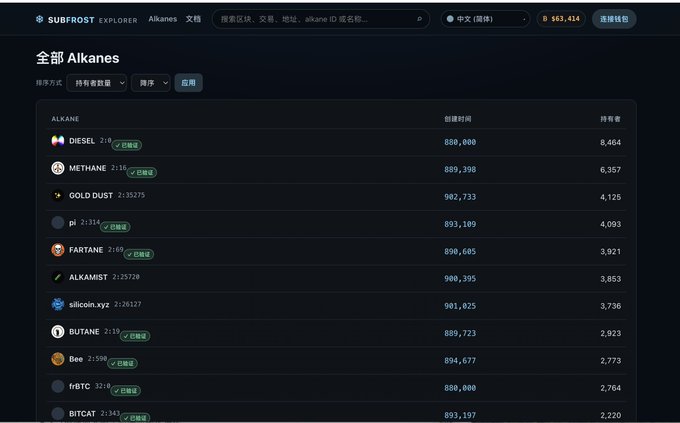Open block 880,000 in the frBTC row

coord(460,388)
